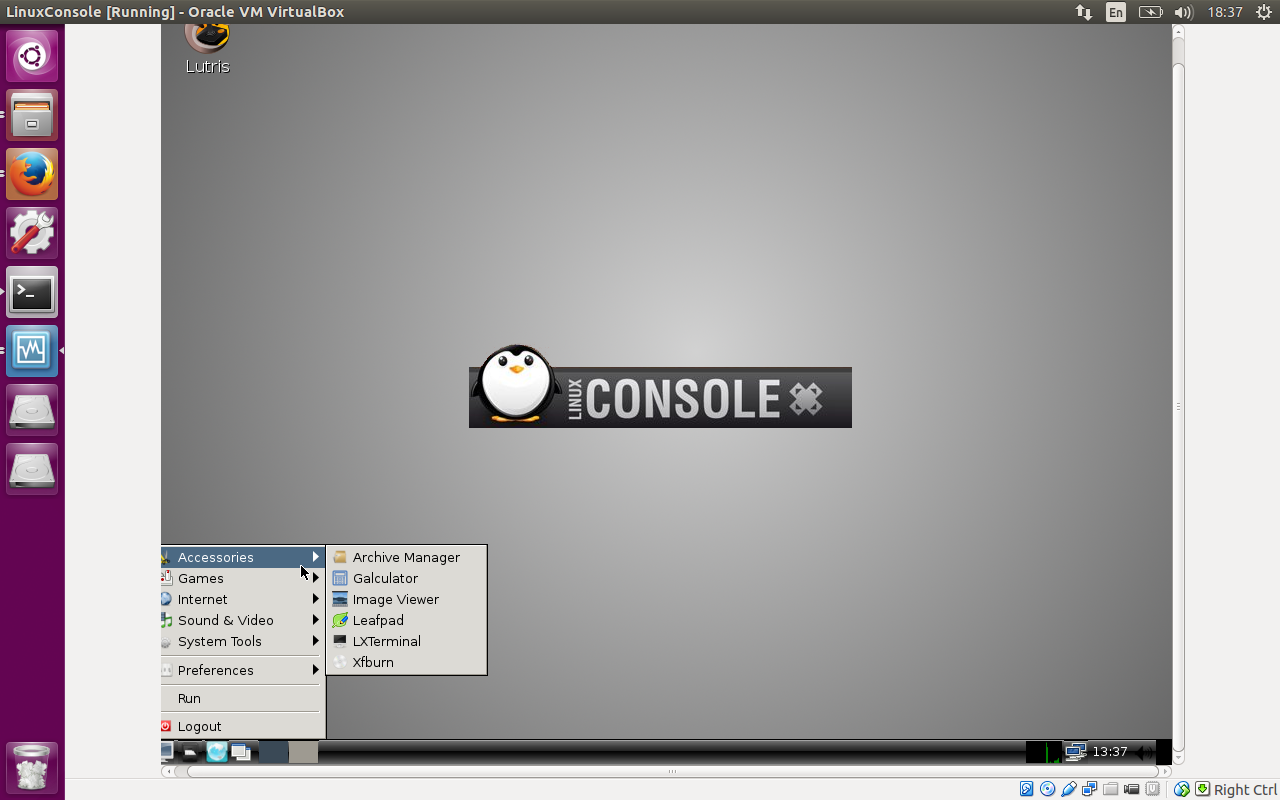Open Terminal from the Ubuntu launcher

[32, 292]
